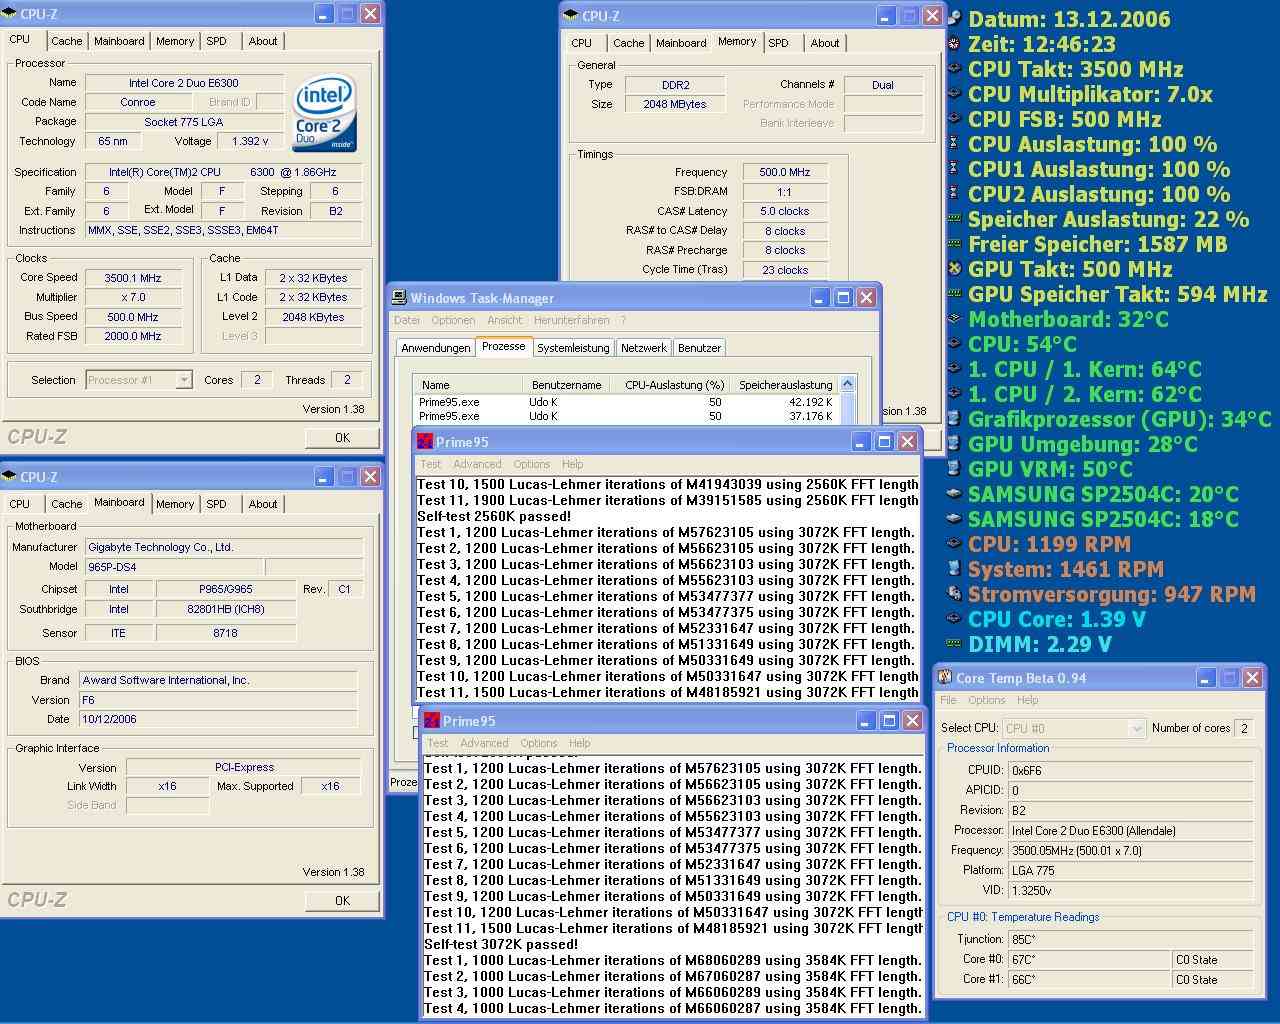Sort by Speicherauslastung column header

tap(785, 385)
